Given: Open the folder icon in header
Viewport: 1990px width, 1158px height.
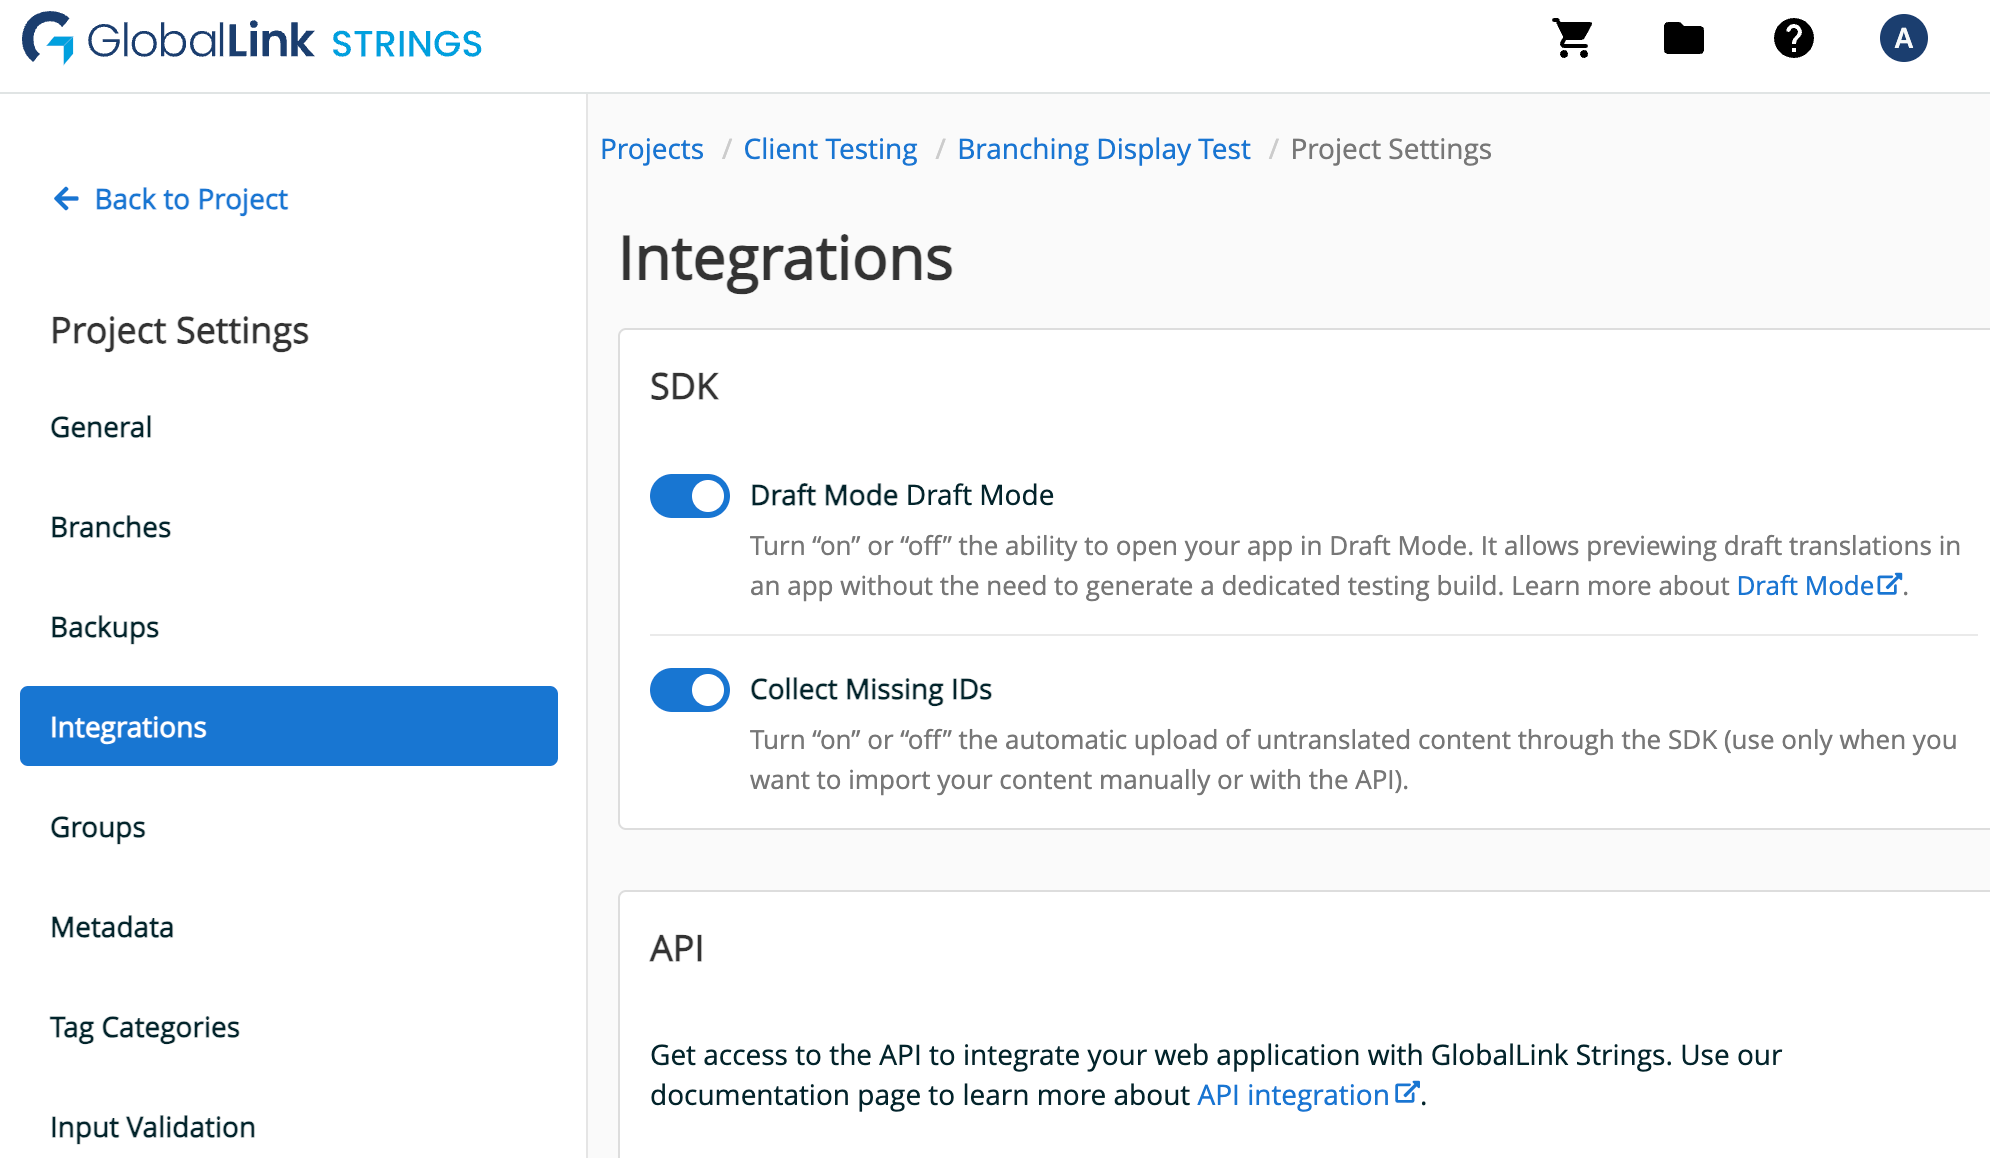Looking at the screenshot, I should pos(1684,39).
